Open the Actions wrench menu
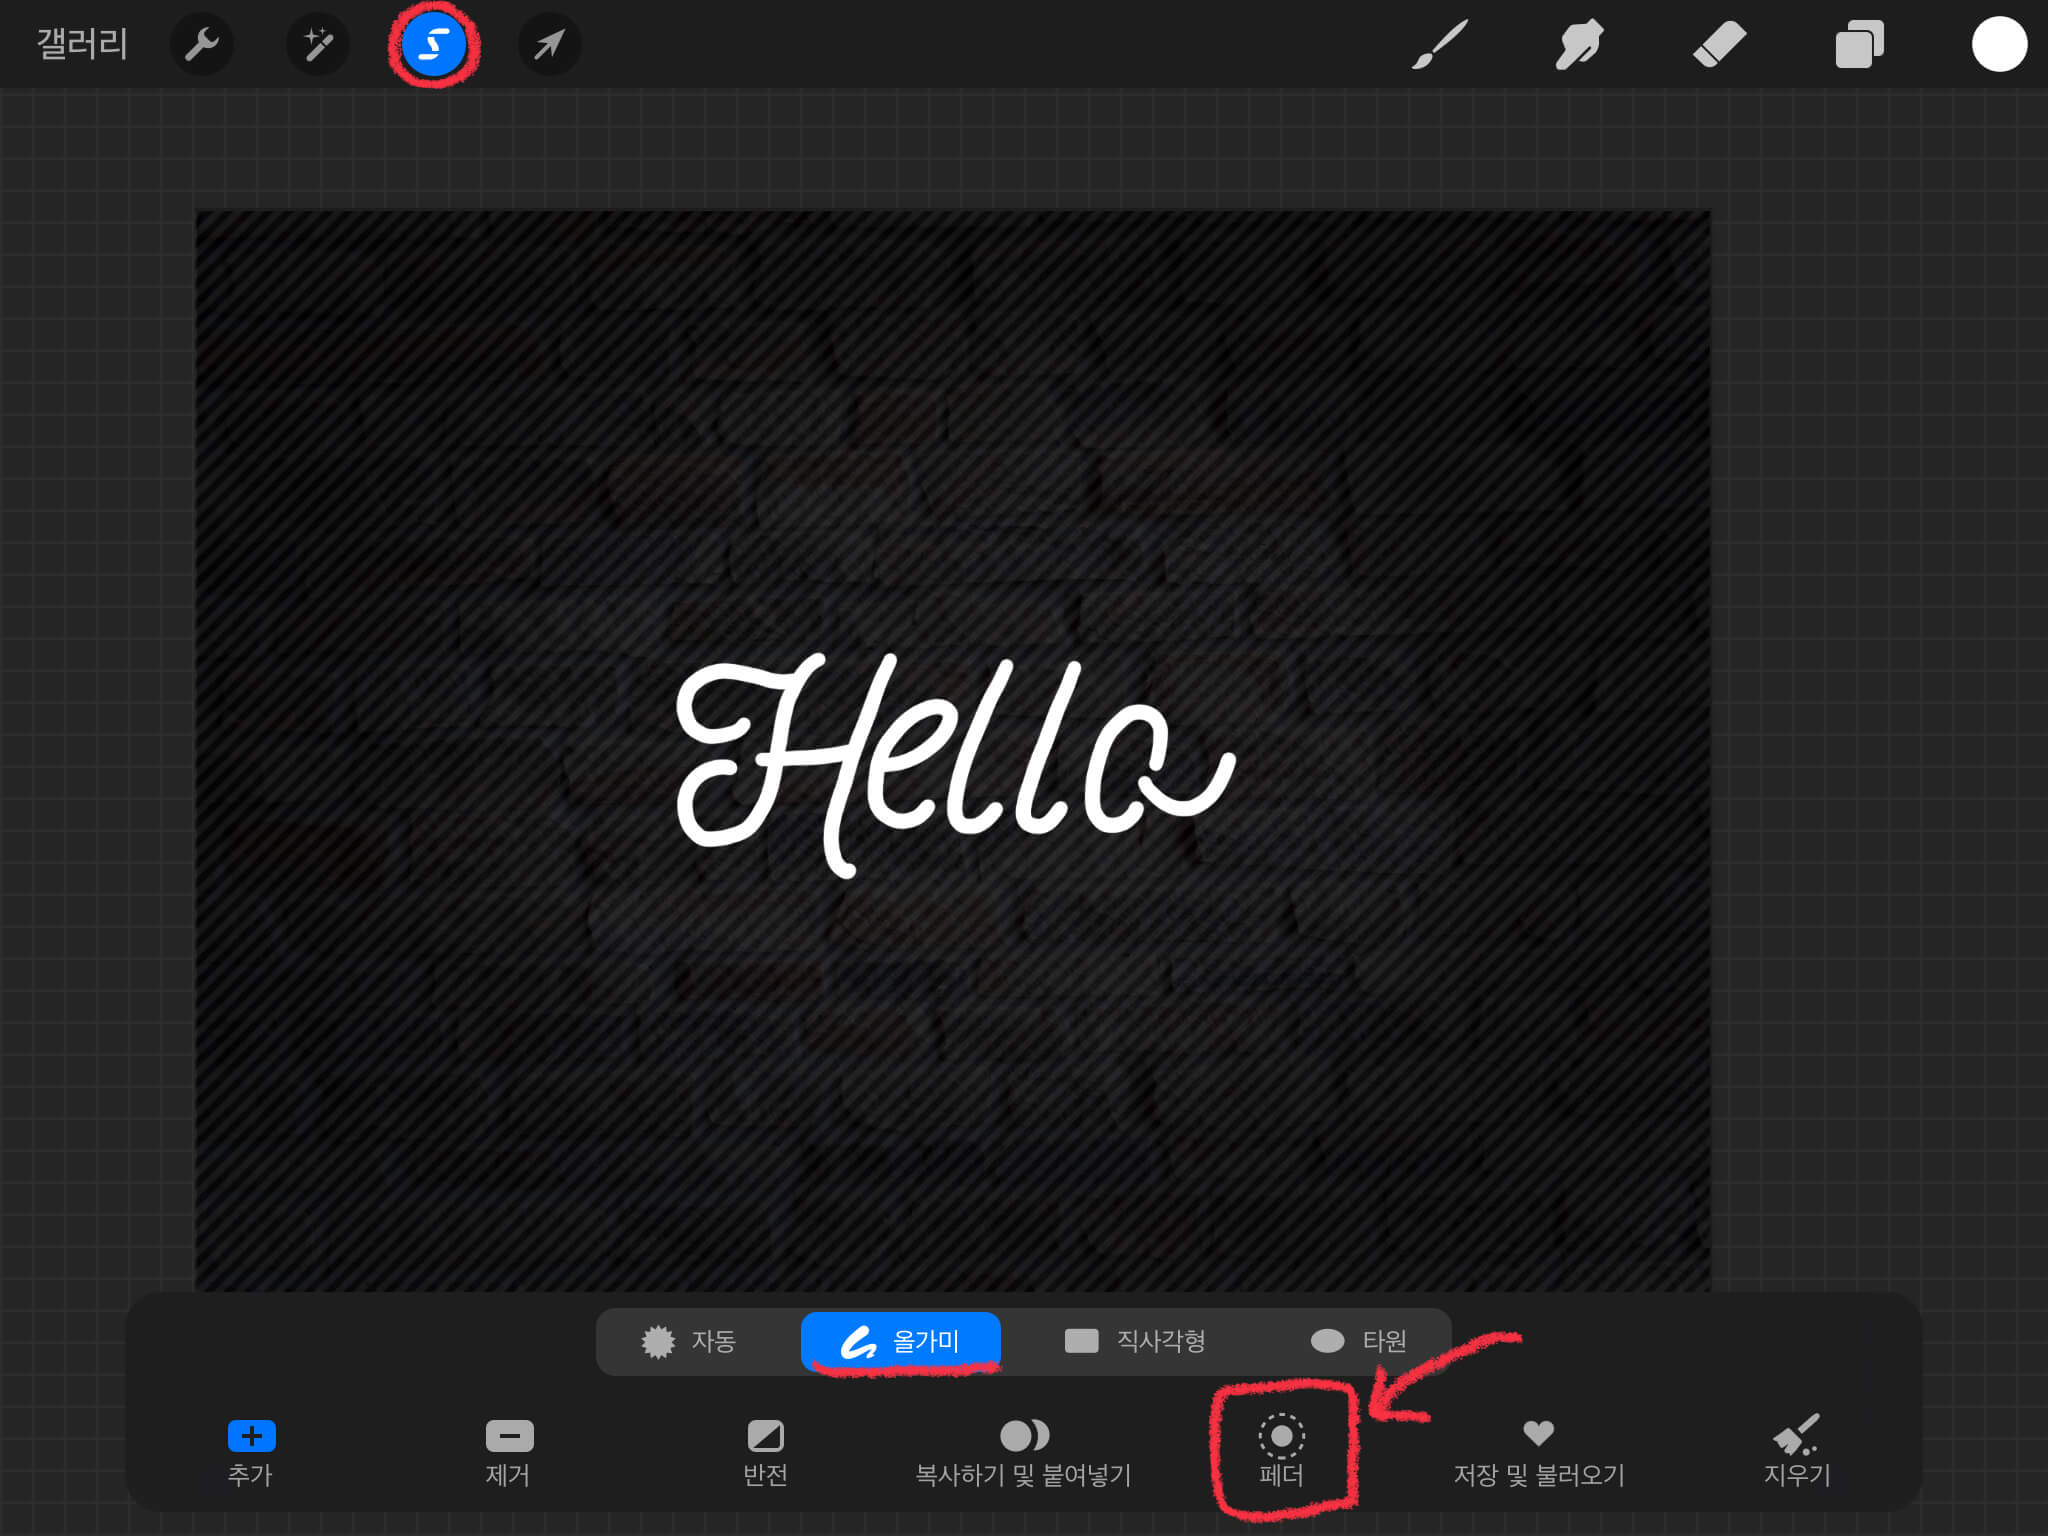Viewport: 2048px width, 1536px height. [x=201, y=45]
